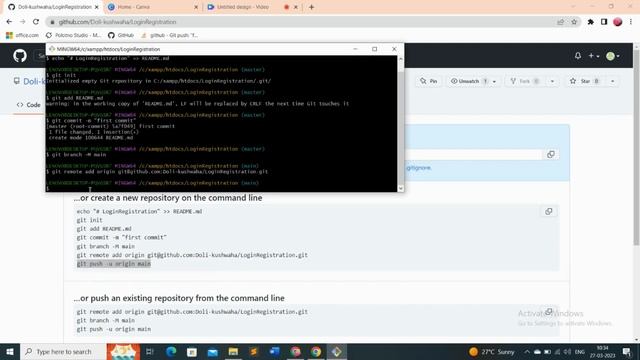Toggle the browser side panel icon
Image resolution: width=640 pixels, height=360 pixels.
pyautogui.click(x=604, y=22)
